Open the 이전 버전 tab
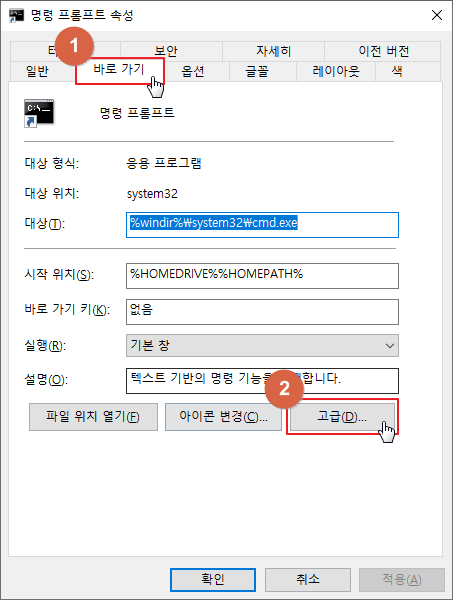Image resolution: width=453 pixels, height=600 pixels. [383, 51]
